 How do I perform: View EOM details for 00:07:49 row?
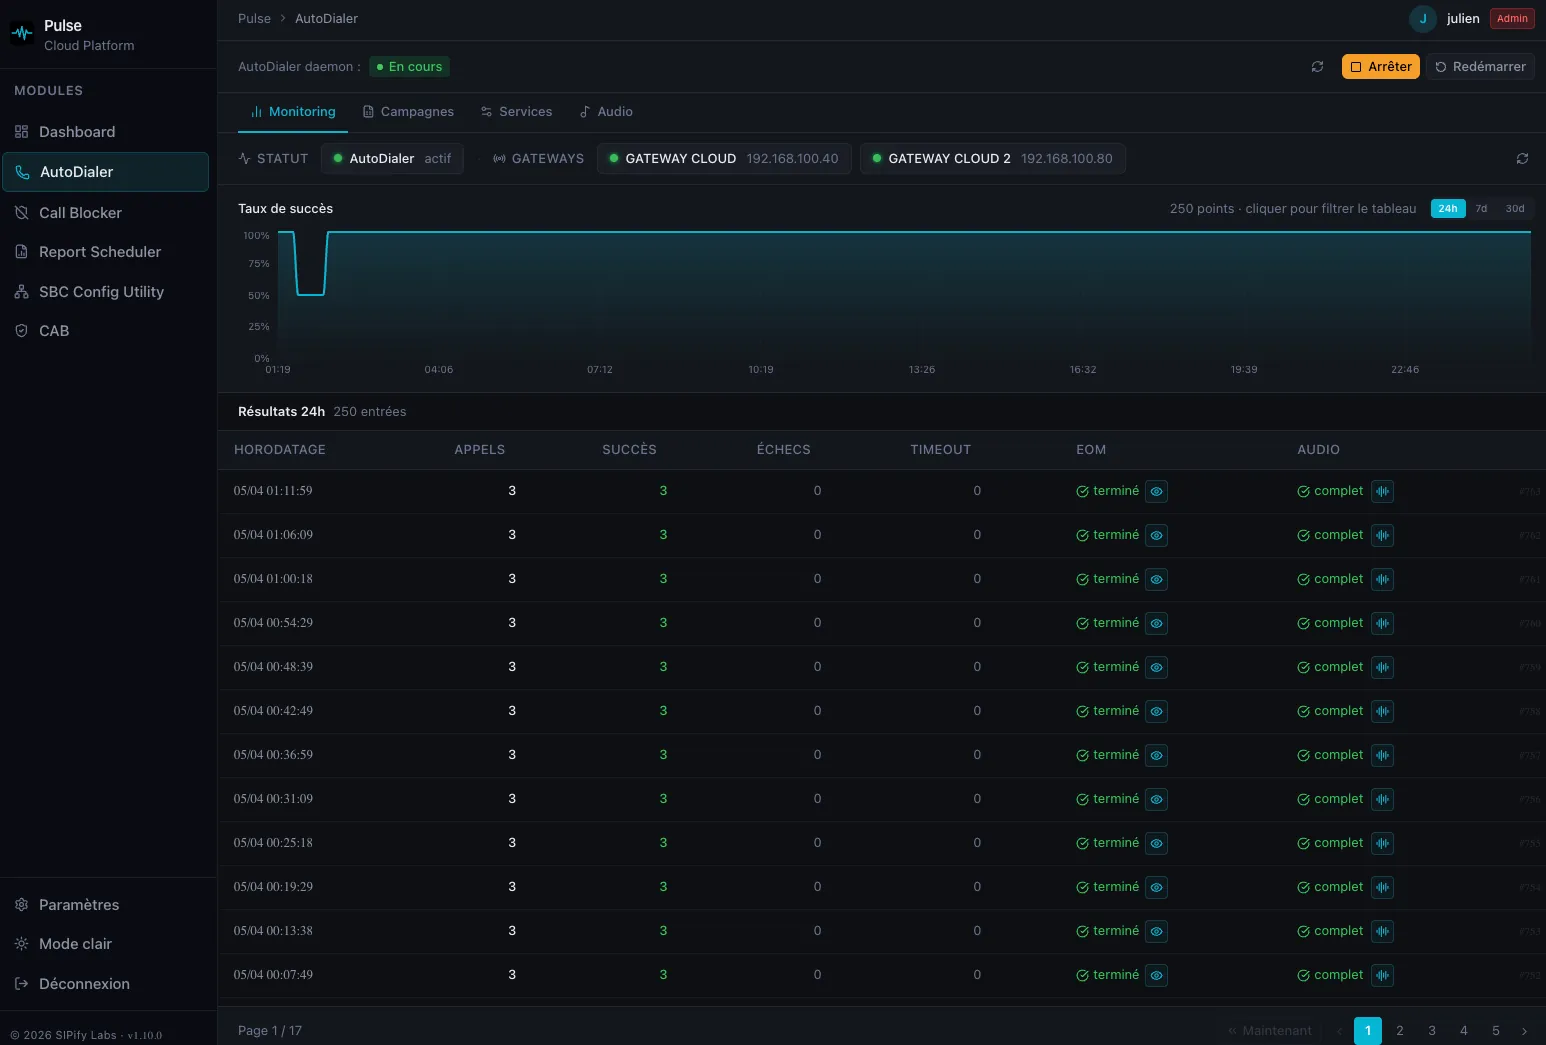pos(1156,976)
